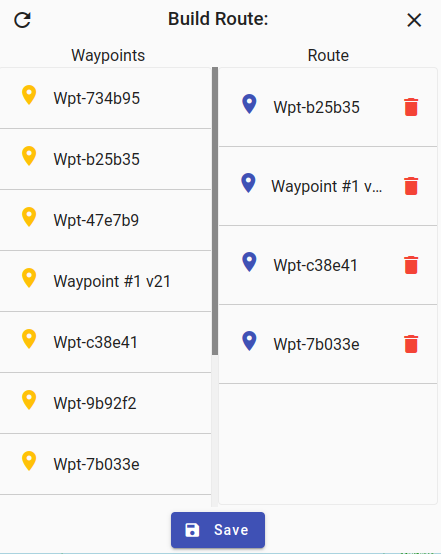Viewport: 441px width, 554px height.
Task: Click the yellow pin beside Wpt-734b95
Action: [29, 95]
